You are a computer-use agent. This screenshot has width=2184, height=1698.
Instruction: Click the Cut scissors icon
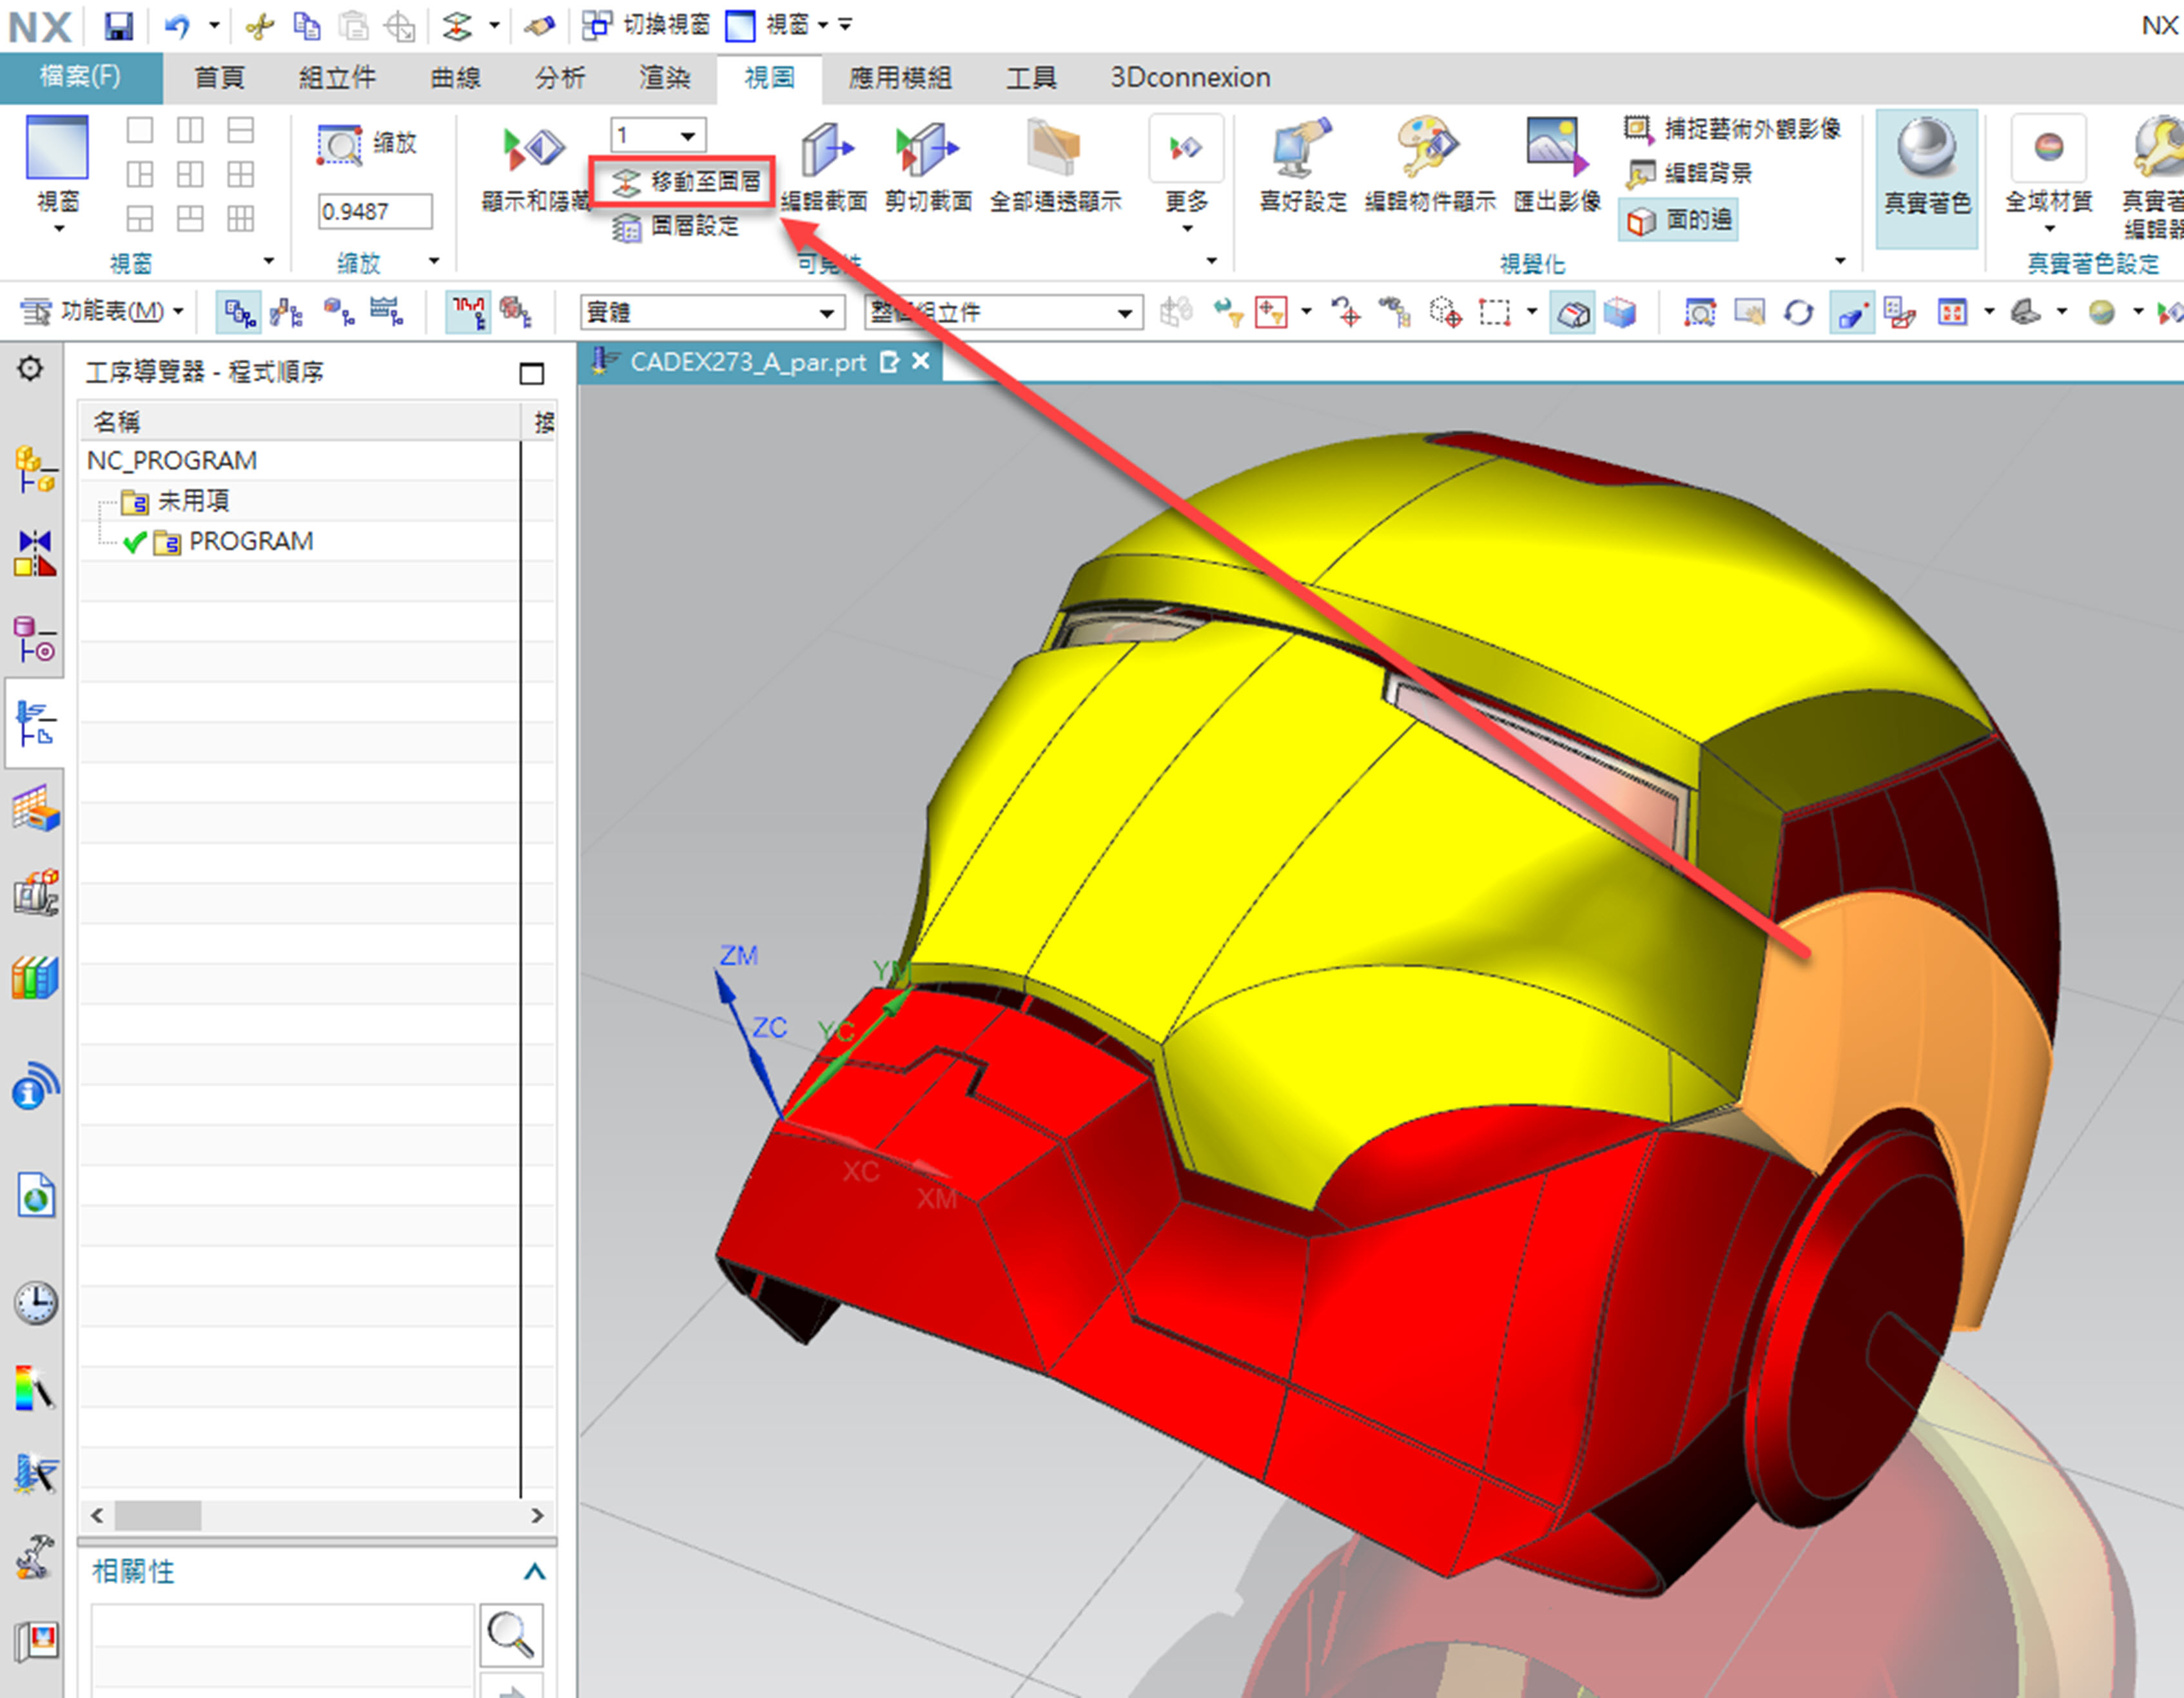(x=260, y=25)
